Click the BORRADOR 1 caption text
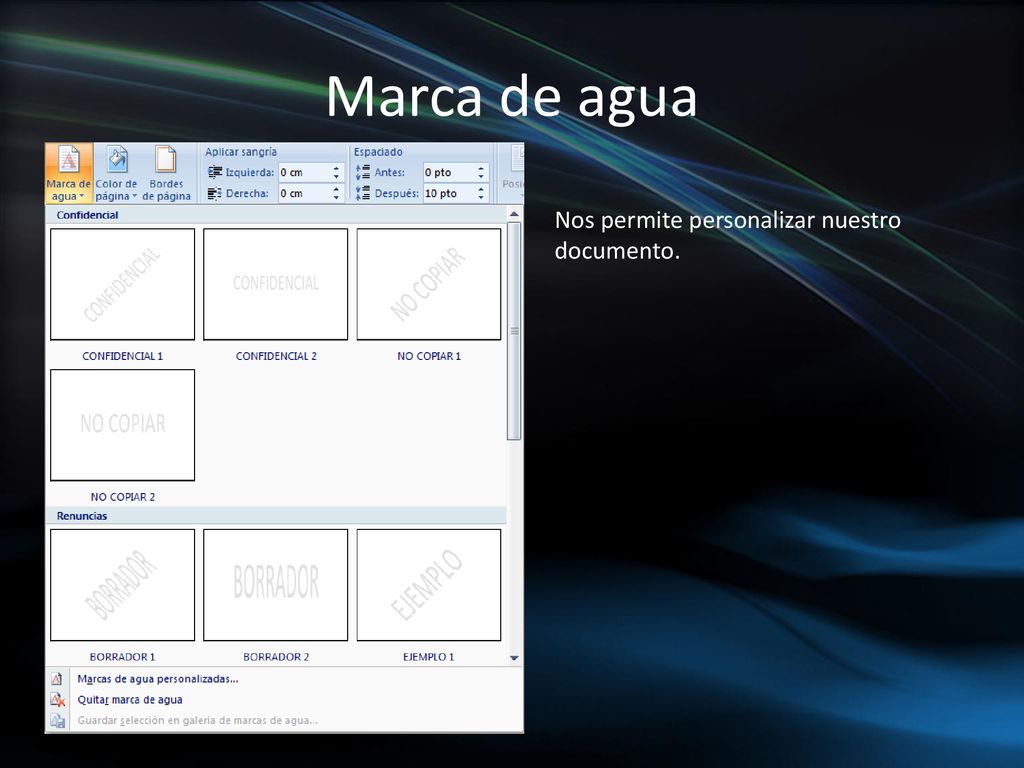Screen dimensions: 1024x768 (122, 657)
